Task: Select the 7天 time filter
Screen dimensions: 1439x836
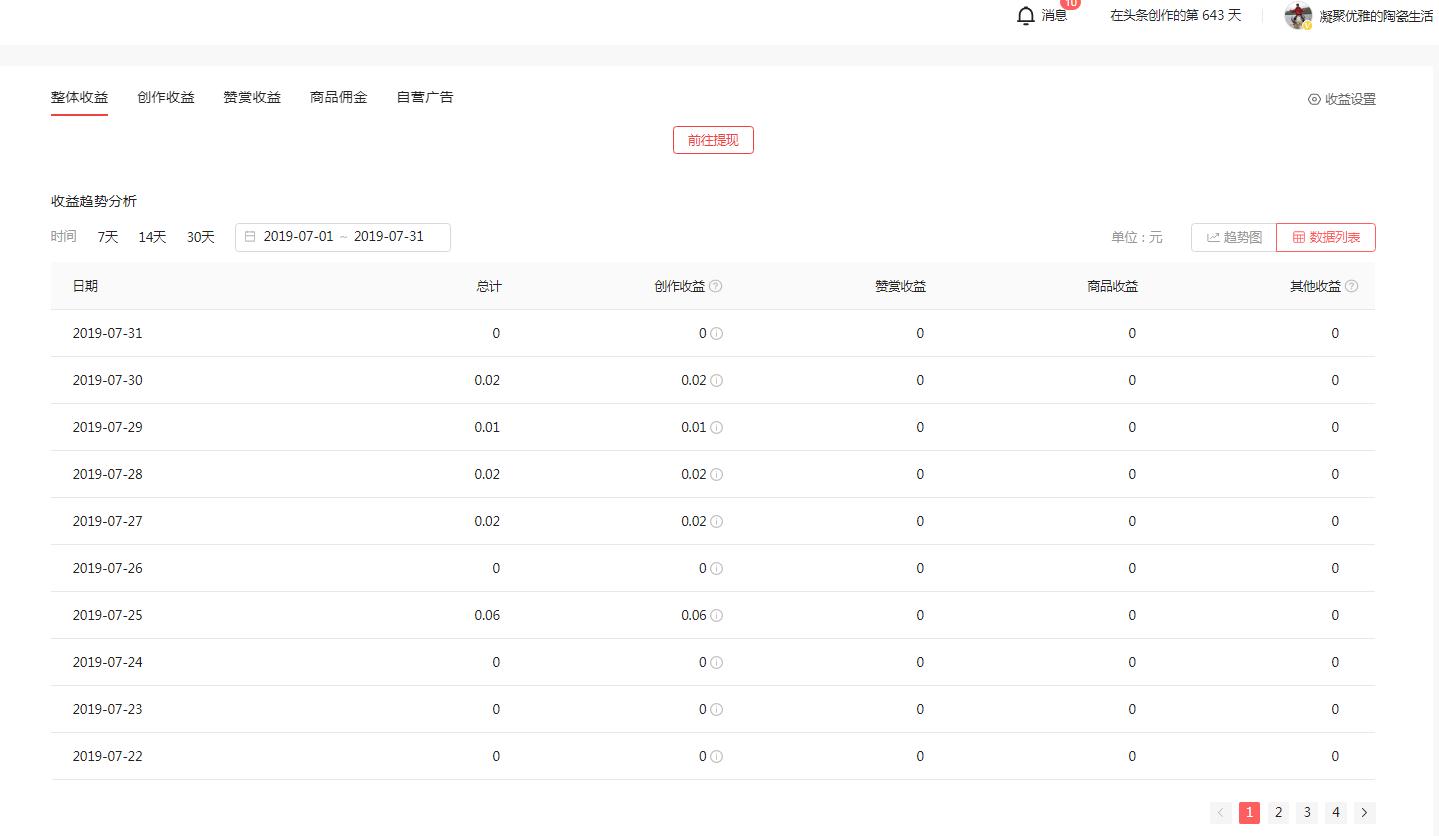Action: click(107, 237)
